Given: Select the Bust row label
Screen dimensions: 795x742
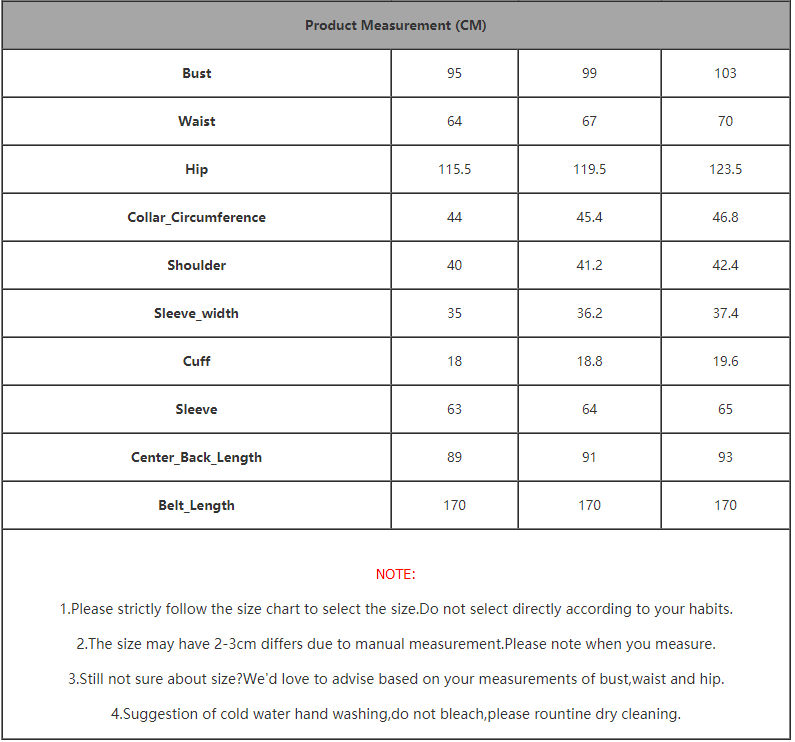Looking at the screenshot, I should (x=197, y=73).
